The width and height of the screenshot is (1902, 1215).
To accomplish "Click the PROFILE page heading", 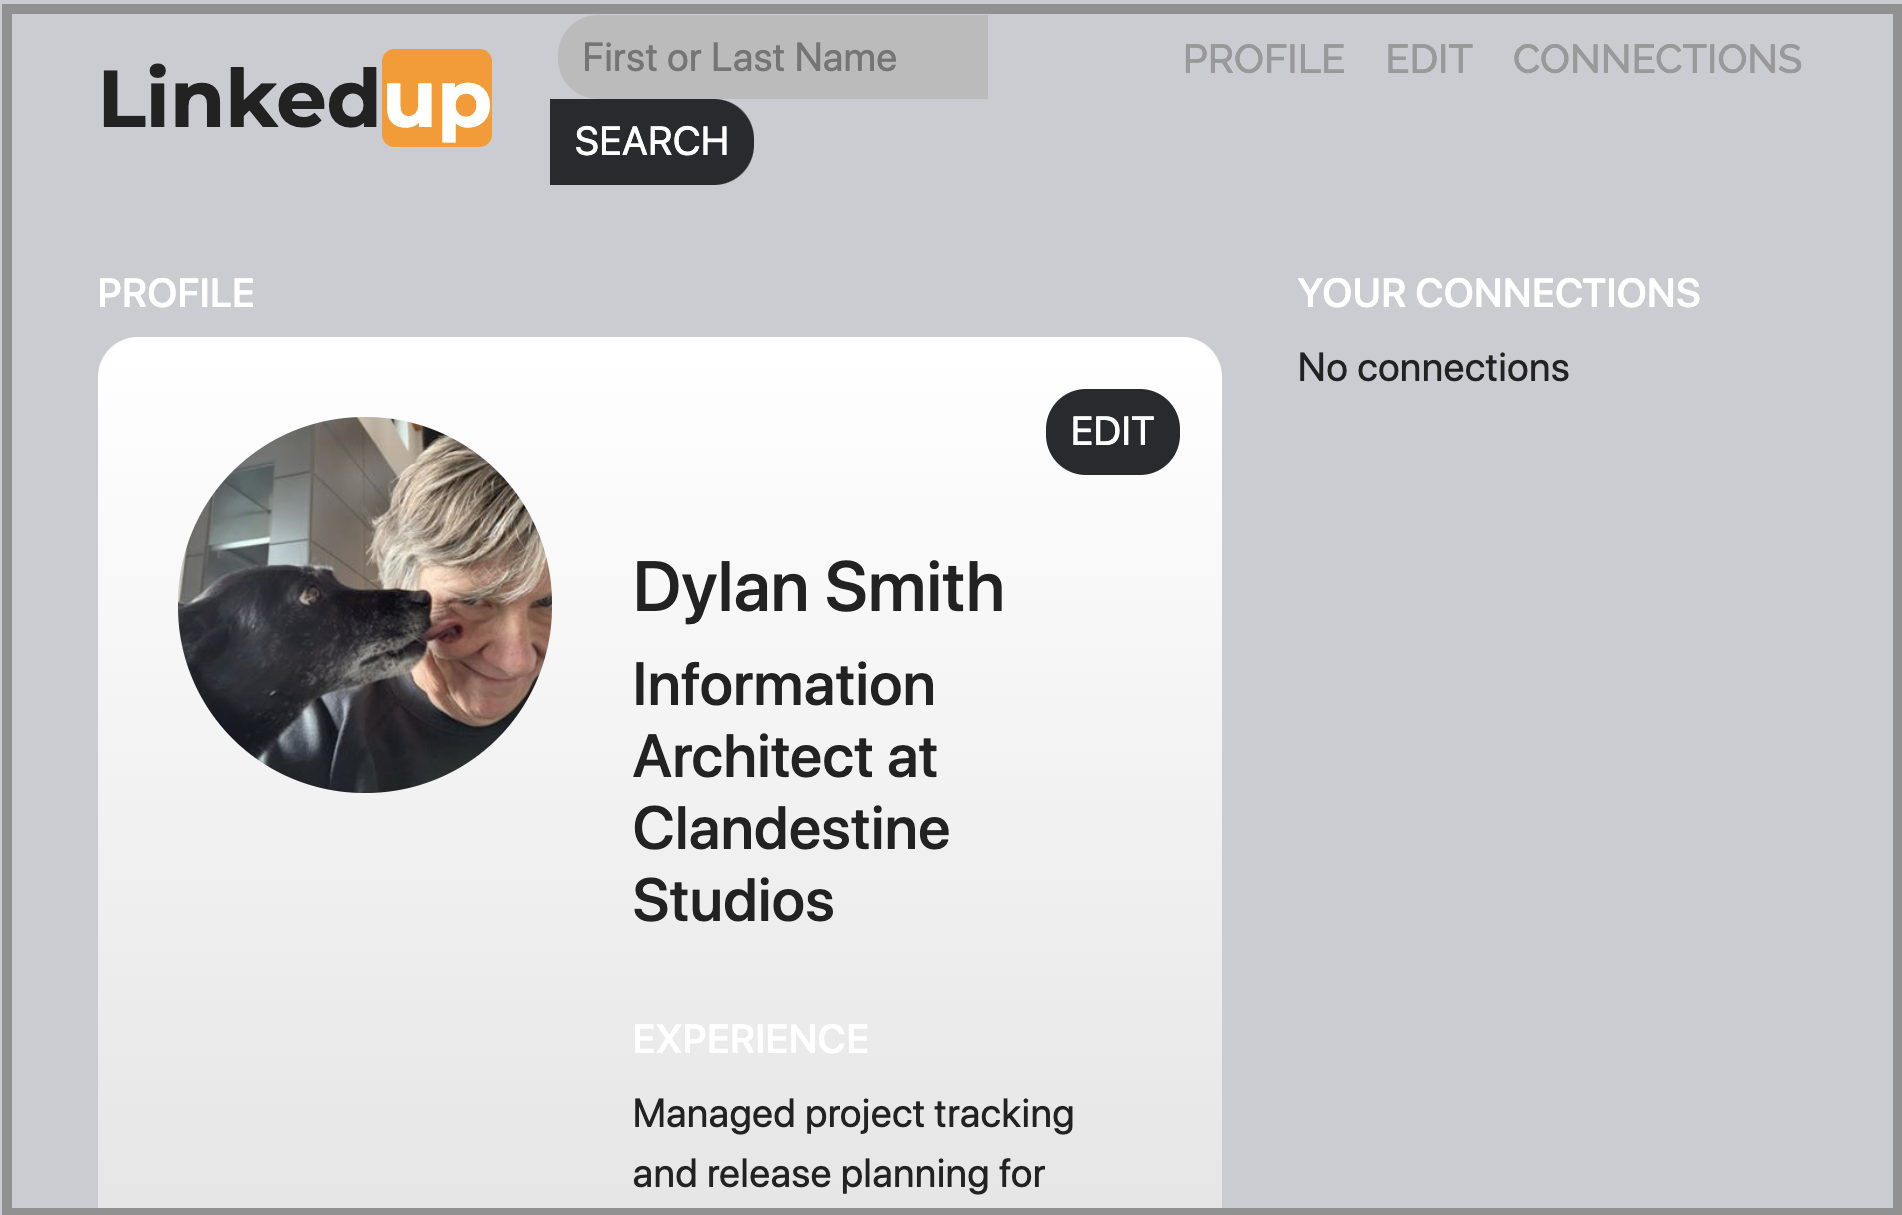I will click(x=176, y=293).
